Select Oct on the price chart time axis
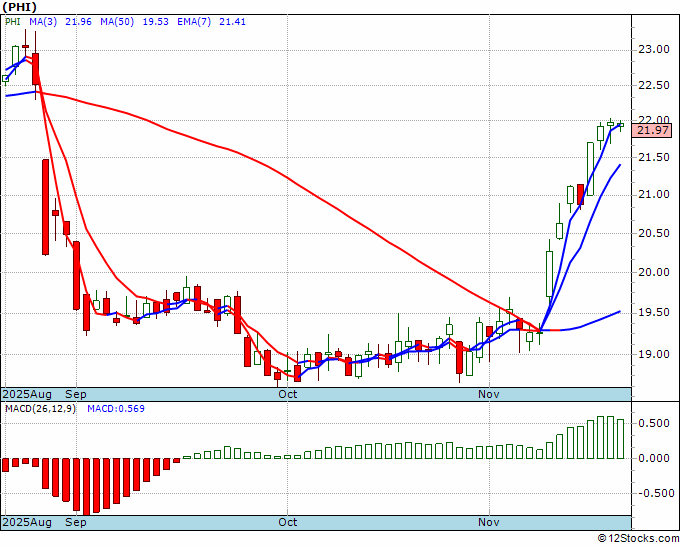The image size is (680, 546). [288, 394]
